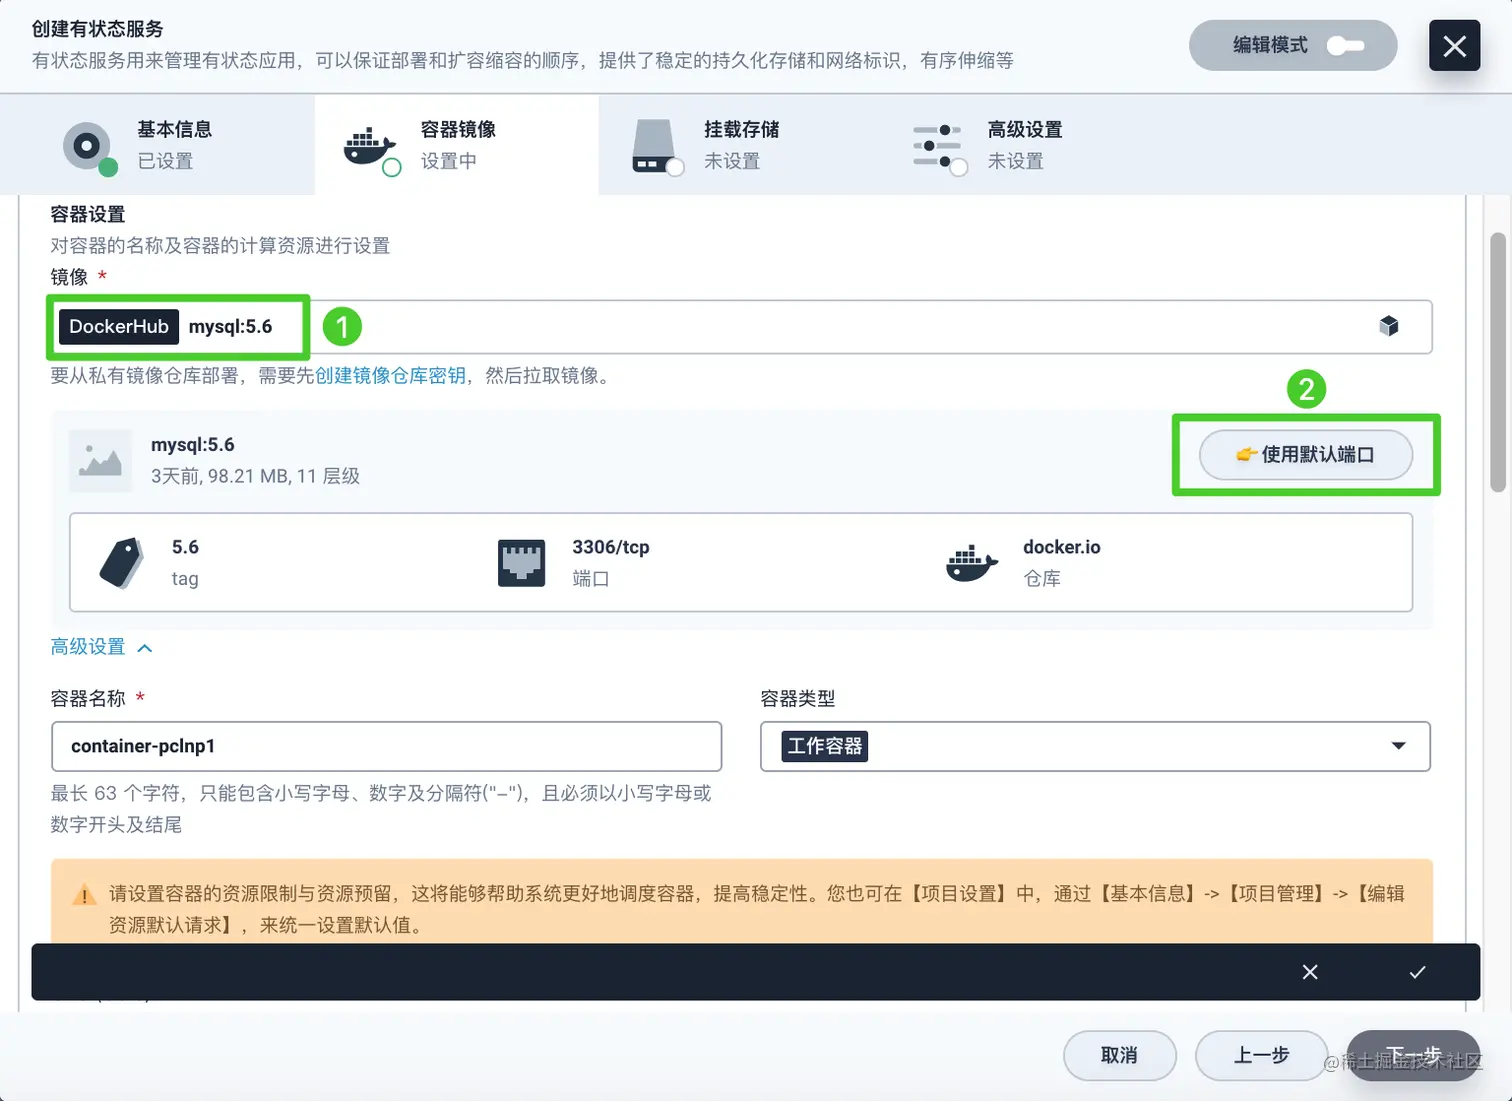Click the 使用默认端口 button
This screenshot has width=1512, height=1101.
pos(1305,455)
